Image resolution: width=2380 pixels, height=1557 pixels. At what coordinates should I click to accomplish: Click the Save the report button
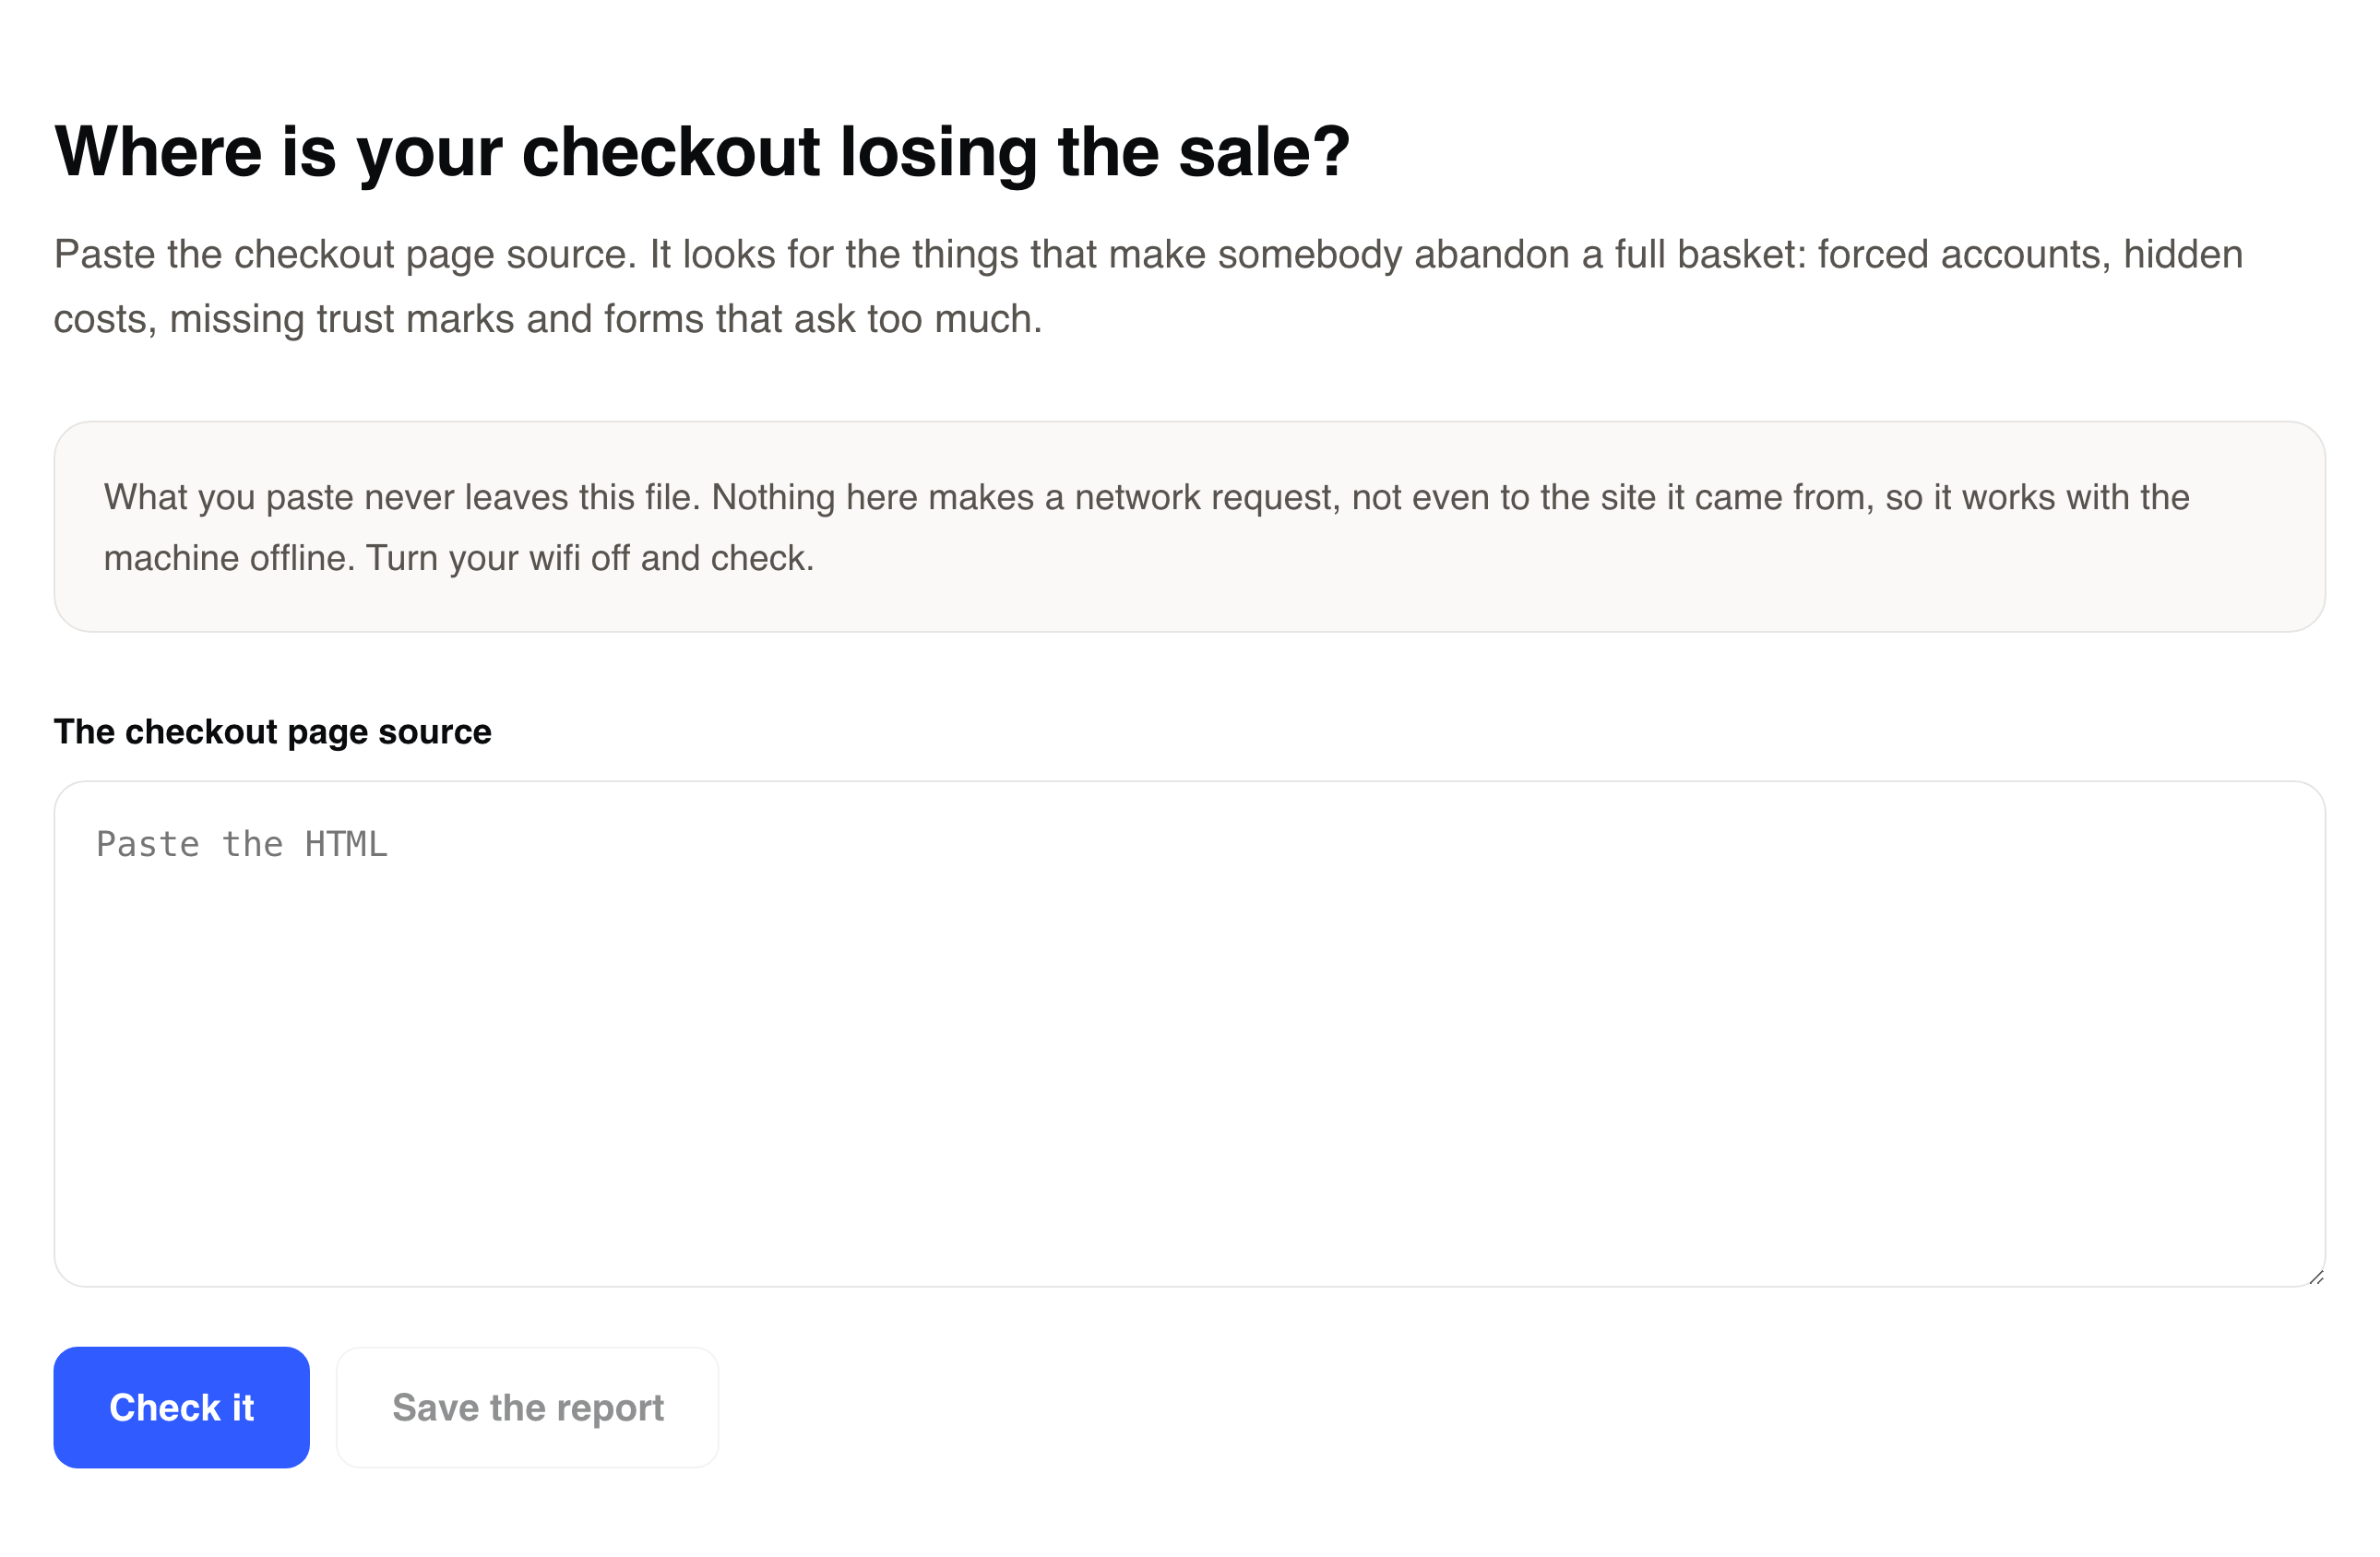[x=527, y=1407]
